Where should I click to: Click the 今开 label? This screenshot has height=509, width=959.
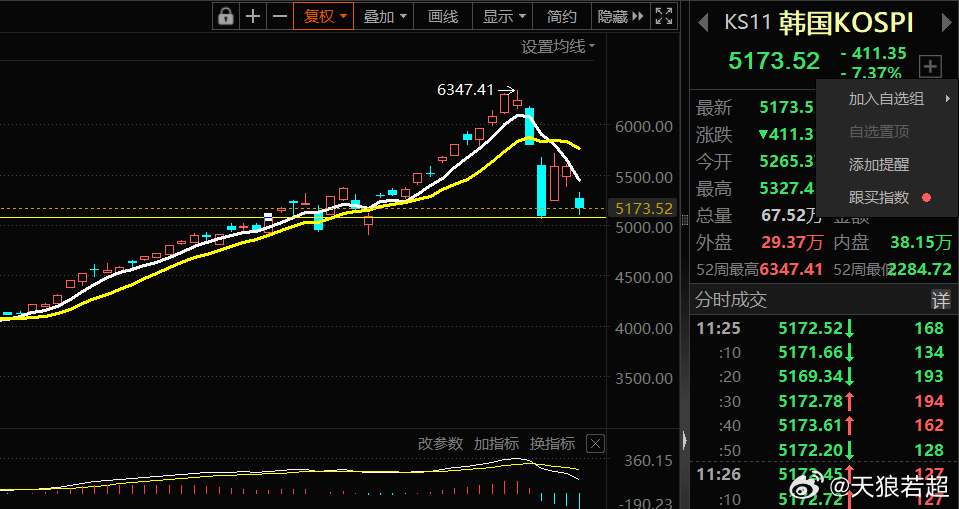714,162
